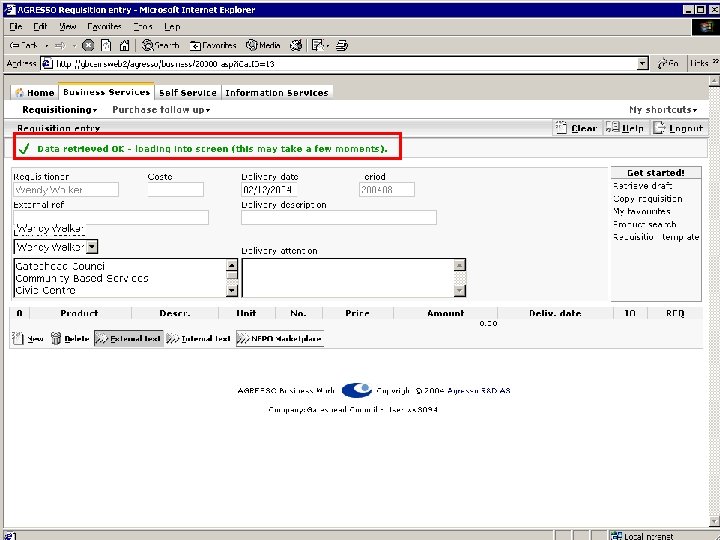Click the Logout button
720x540 pixels.
(678, 128)
